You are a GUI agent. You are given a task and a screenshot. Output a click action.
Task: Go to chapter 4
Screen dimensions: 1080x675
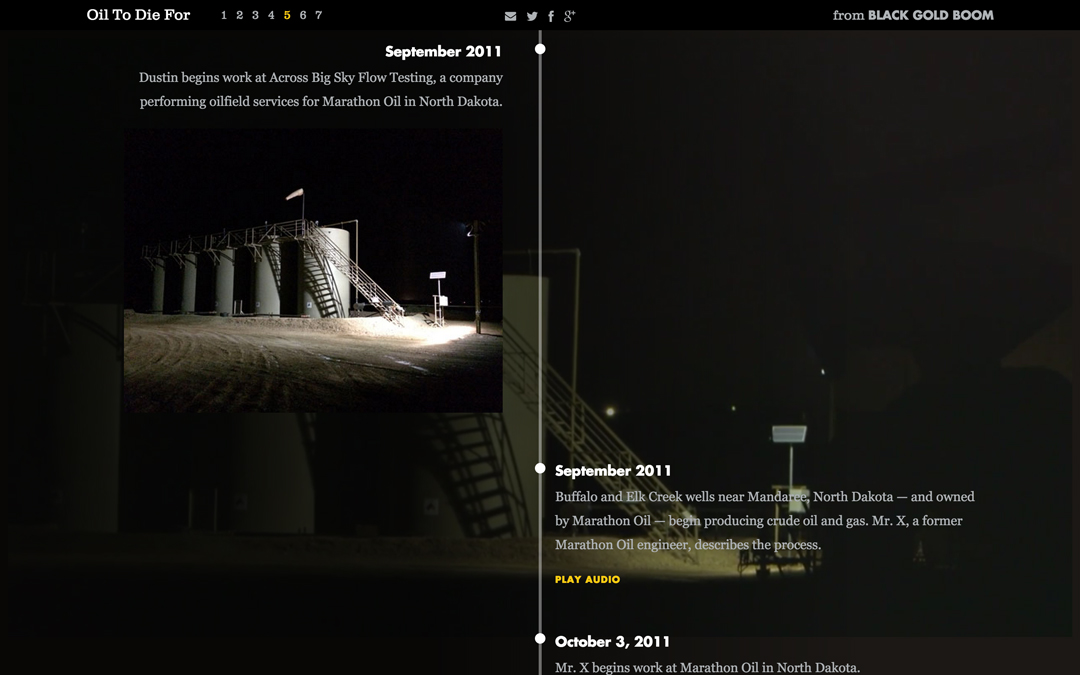tap(271, 15)
